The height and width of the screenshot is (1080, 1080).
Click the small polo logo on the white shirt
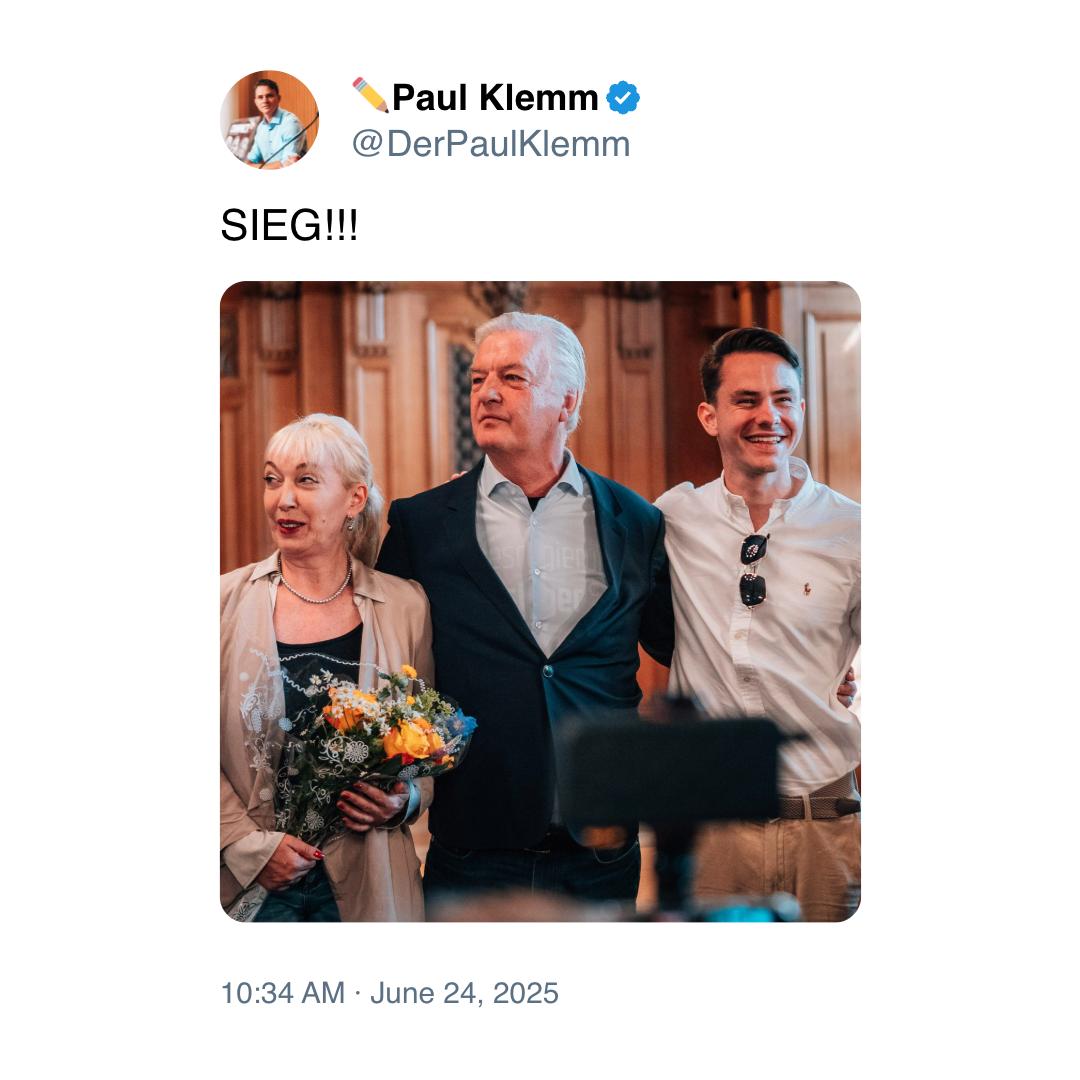(x=806, y=589)
